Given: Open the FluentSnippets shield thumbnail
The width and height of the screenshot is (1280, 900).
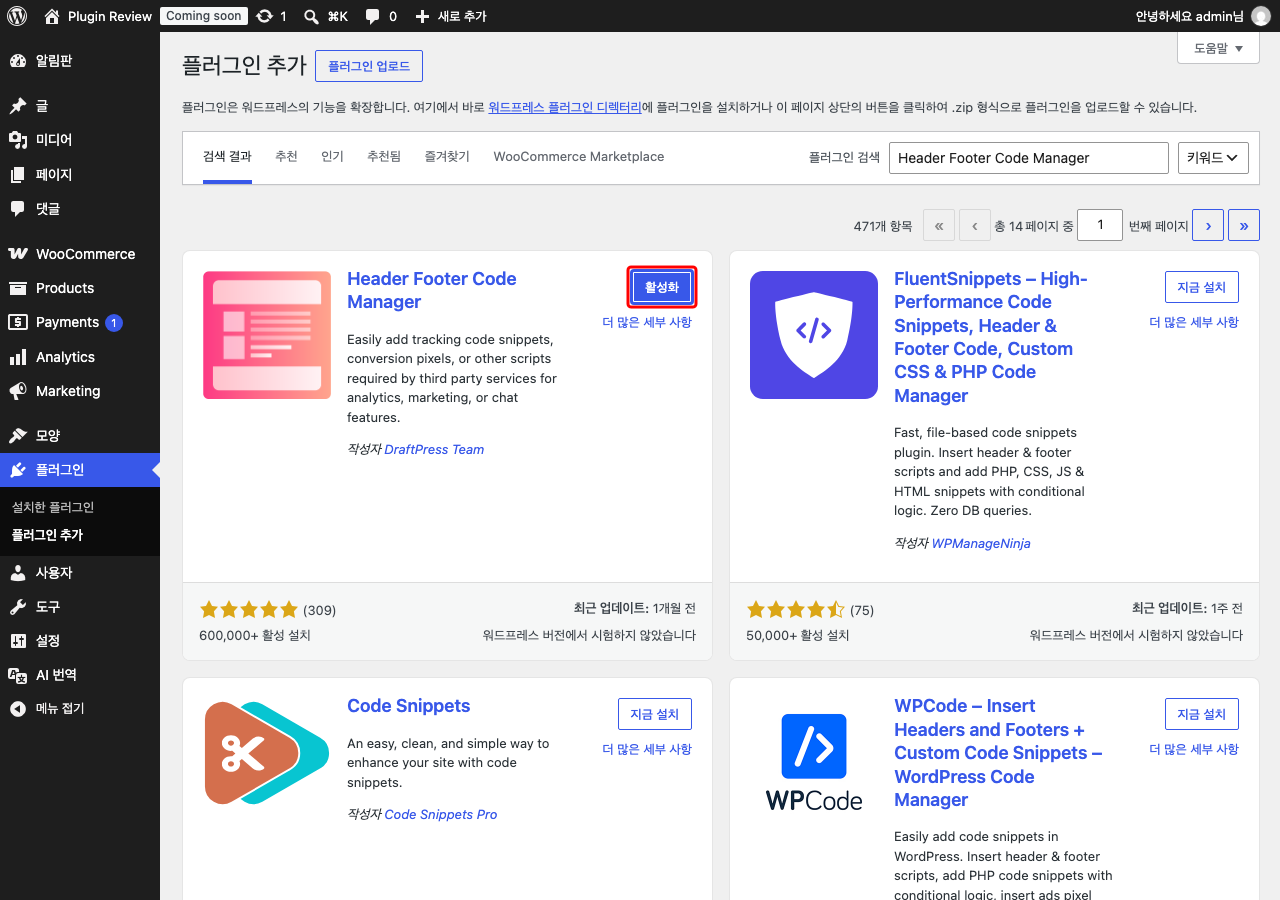Looking at the screenshot, I should (814, 335).
